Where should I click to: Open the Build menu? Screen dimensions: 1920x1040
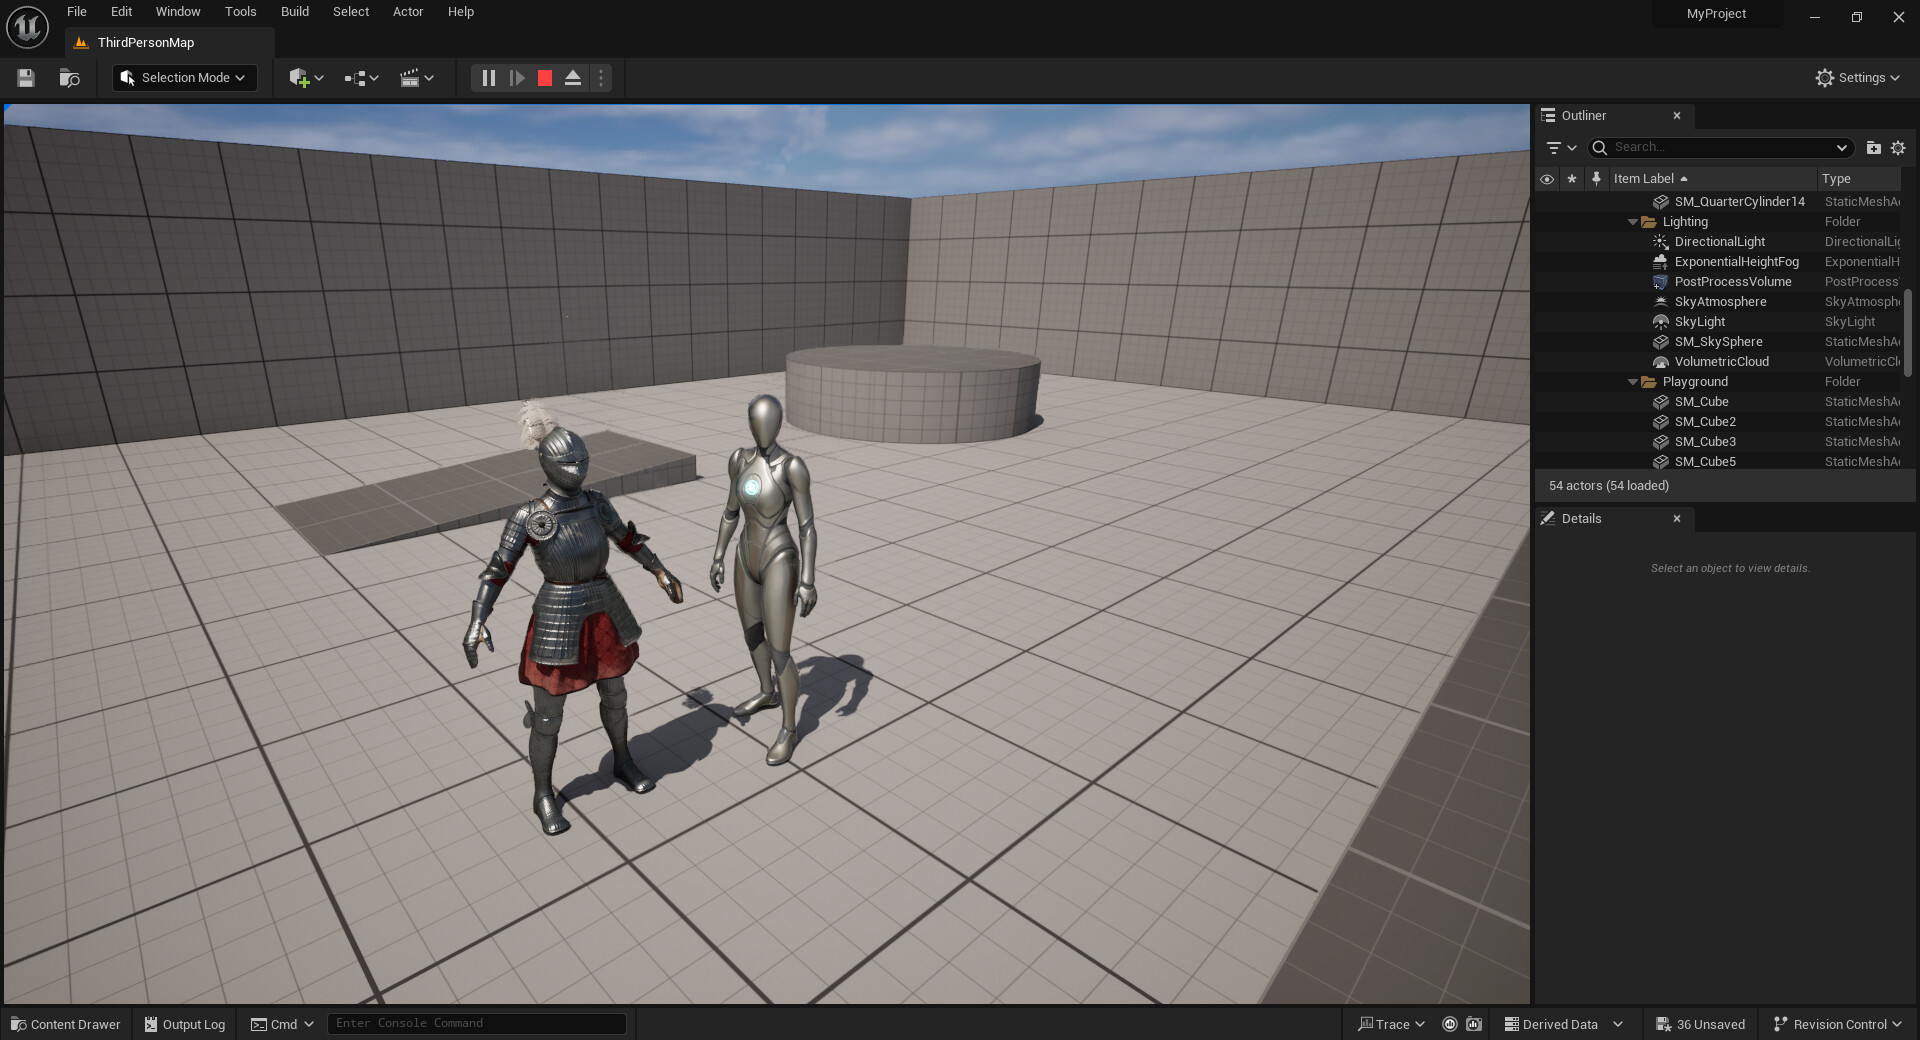click(295, 12)
